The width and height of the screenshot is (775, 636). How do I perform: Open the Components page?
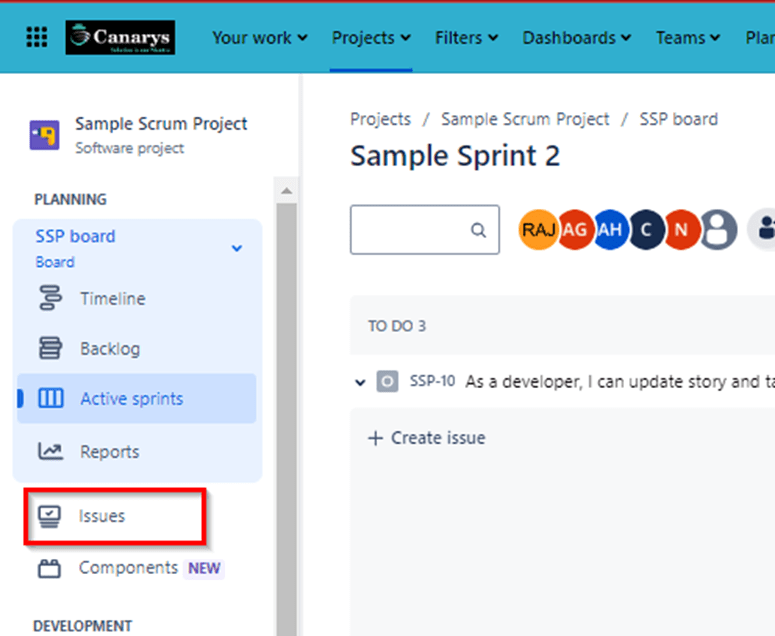point(129,567)
